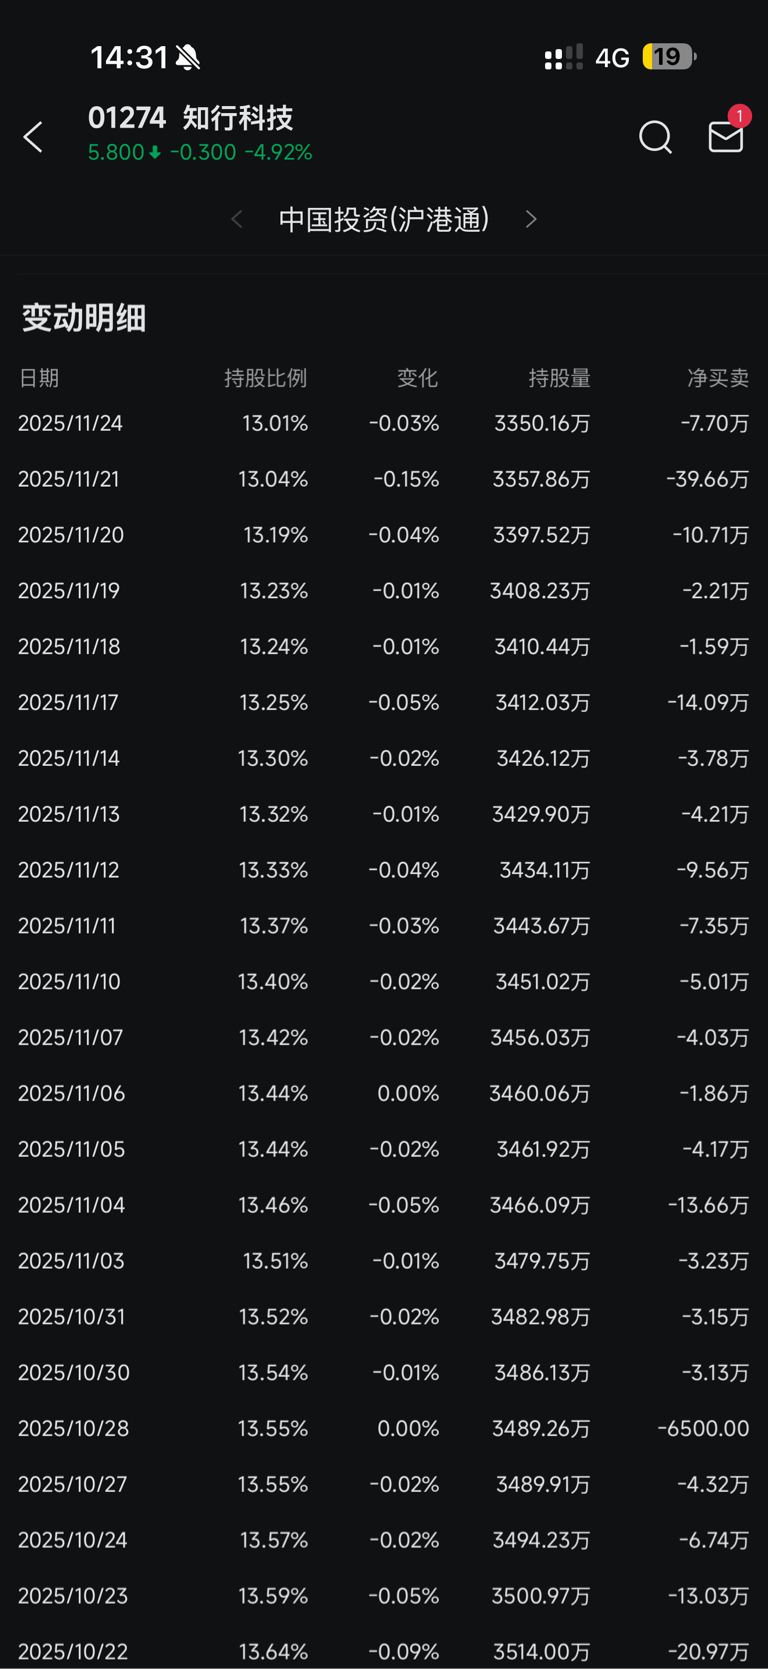The width and height of the screenshot is (768, 1669).
Task: Go to next shareholder with right chevron
Action: [531, 219]
